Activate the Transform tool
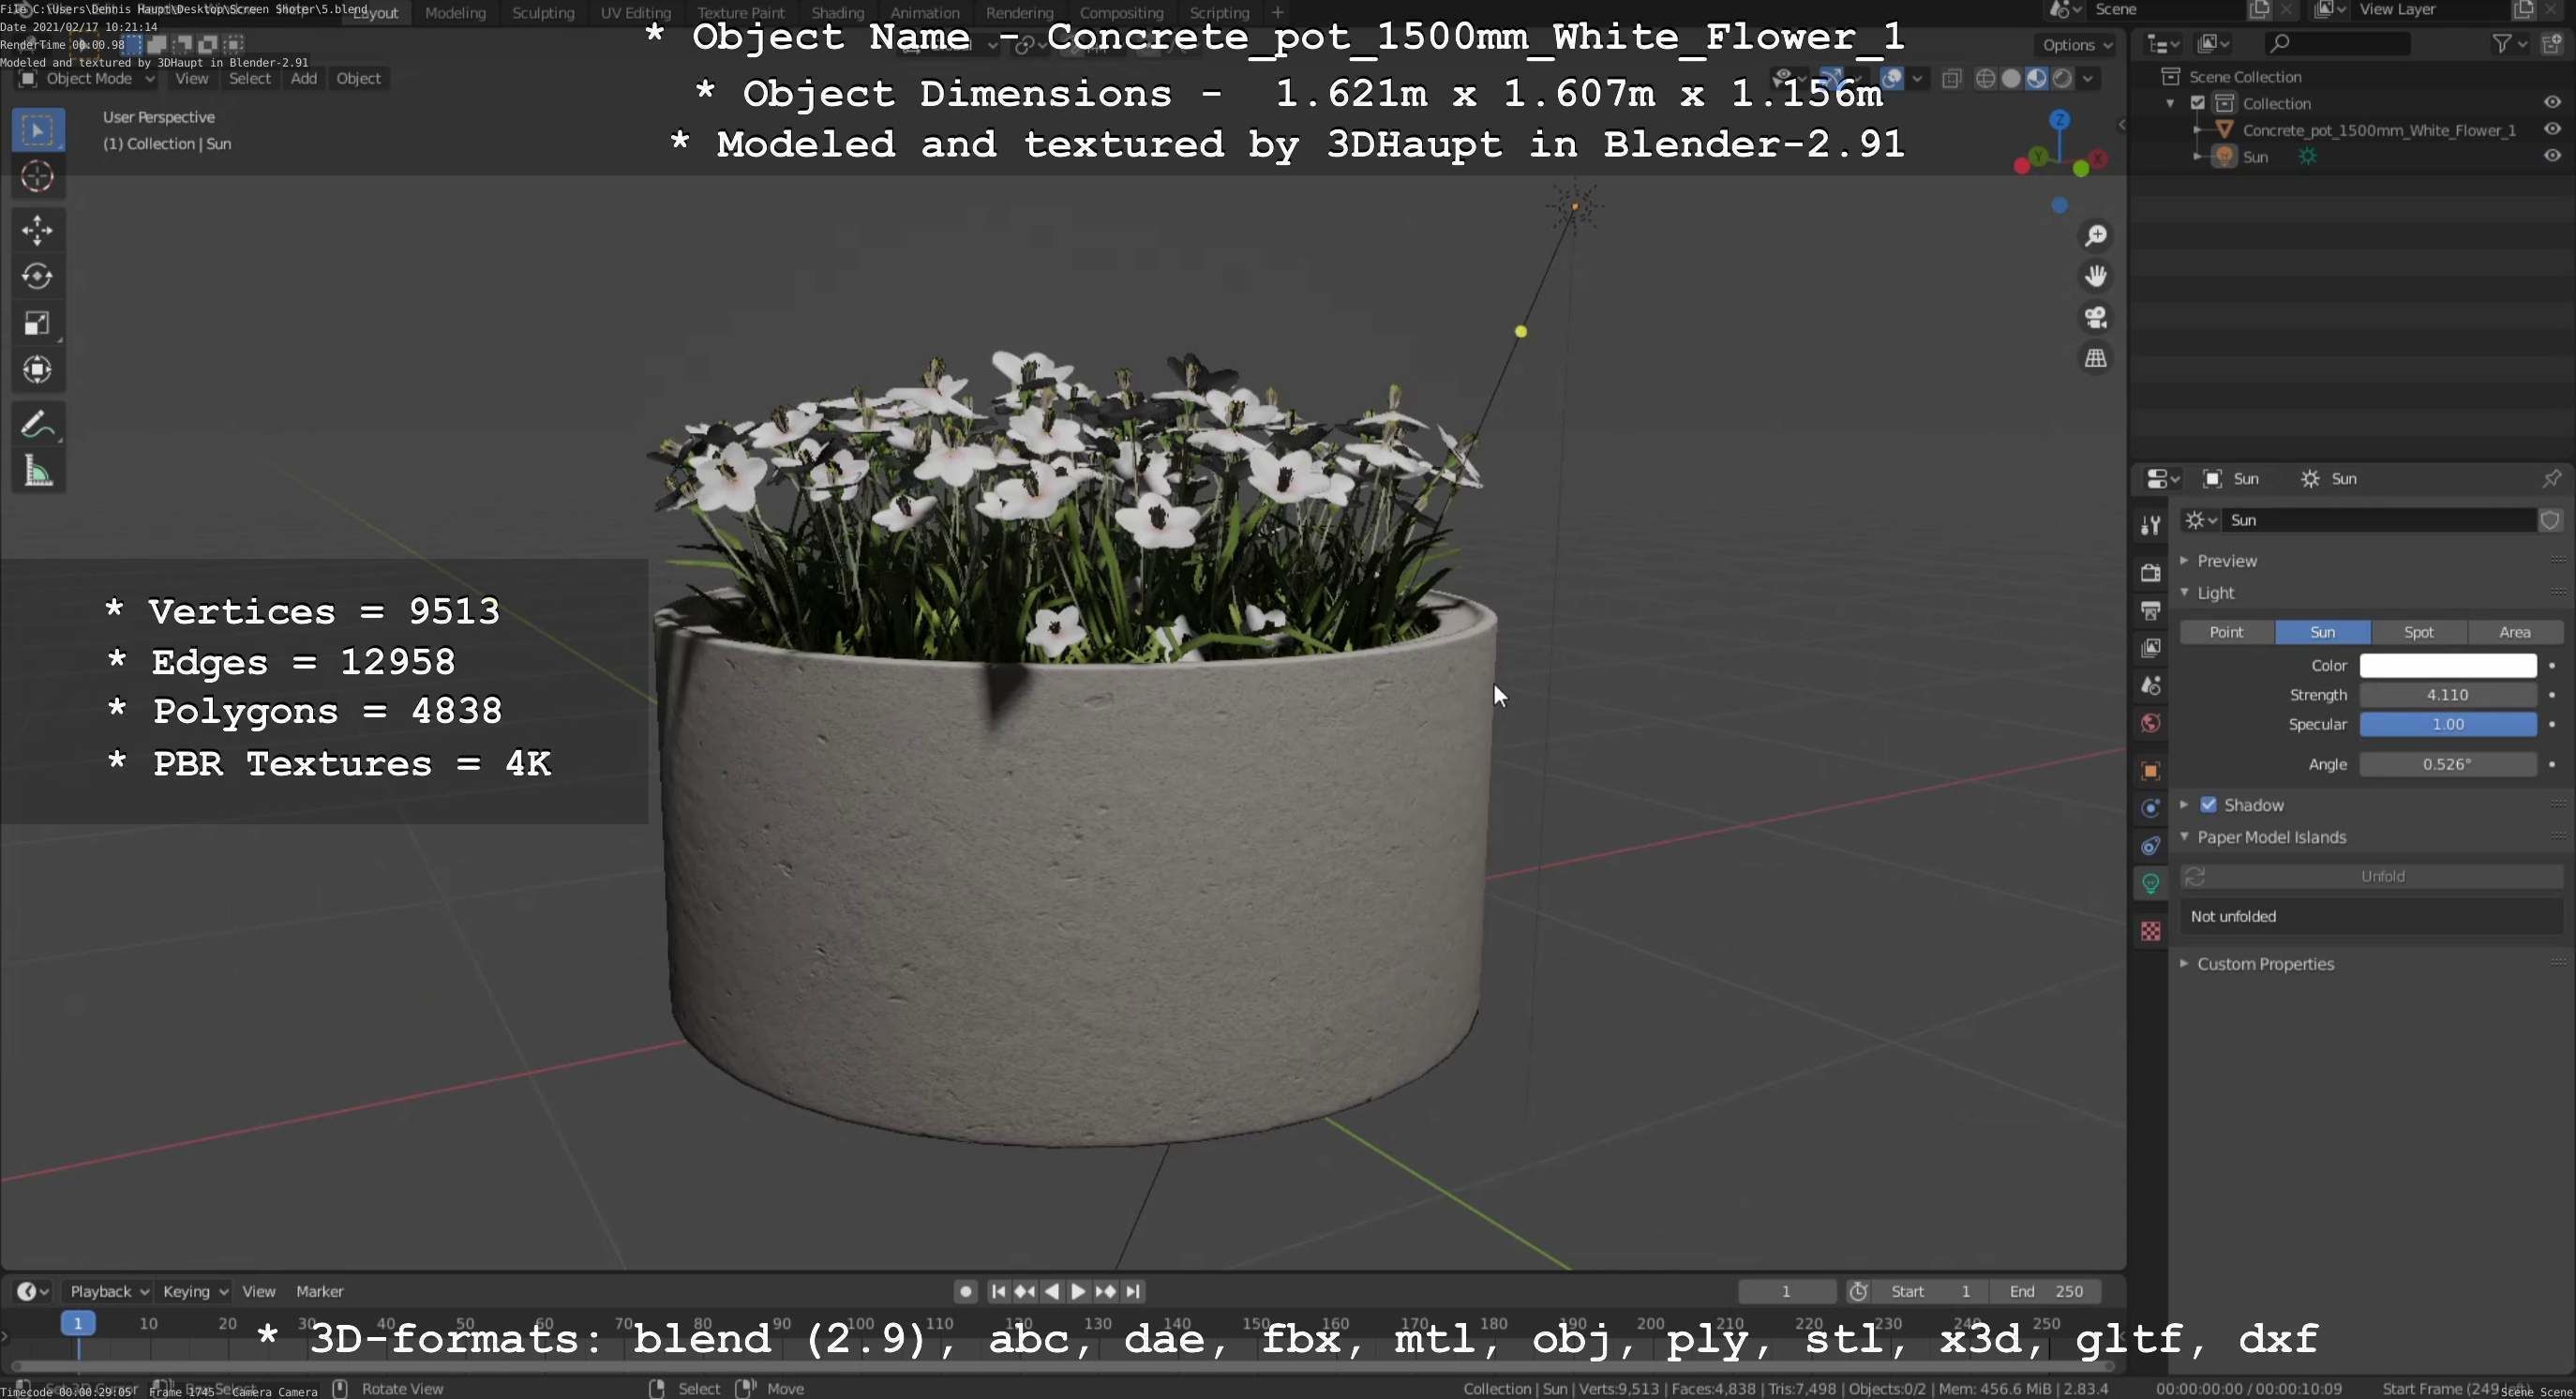The height and width of the screenshot is (1399, 2576). click(38, 370)
